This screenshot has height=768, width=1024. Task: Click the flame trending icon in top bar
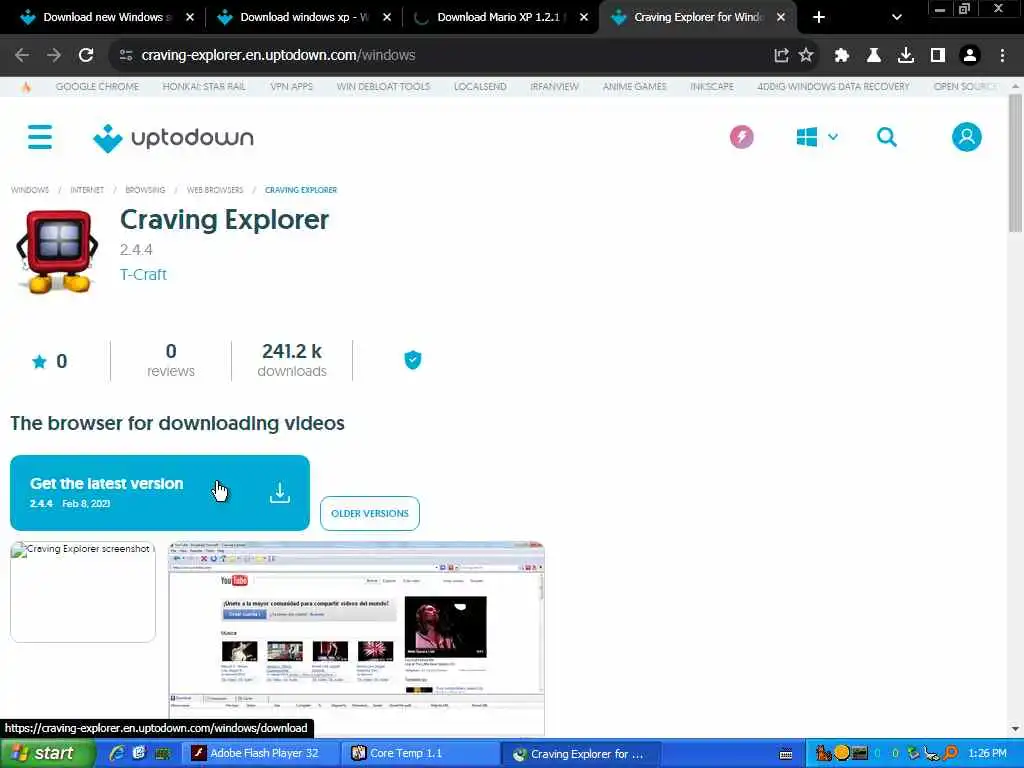tap(26, 87)
